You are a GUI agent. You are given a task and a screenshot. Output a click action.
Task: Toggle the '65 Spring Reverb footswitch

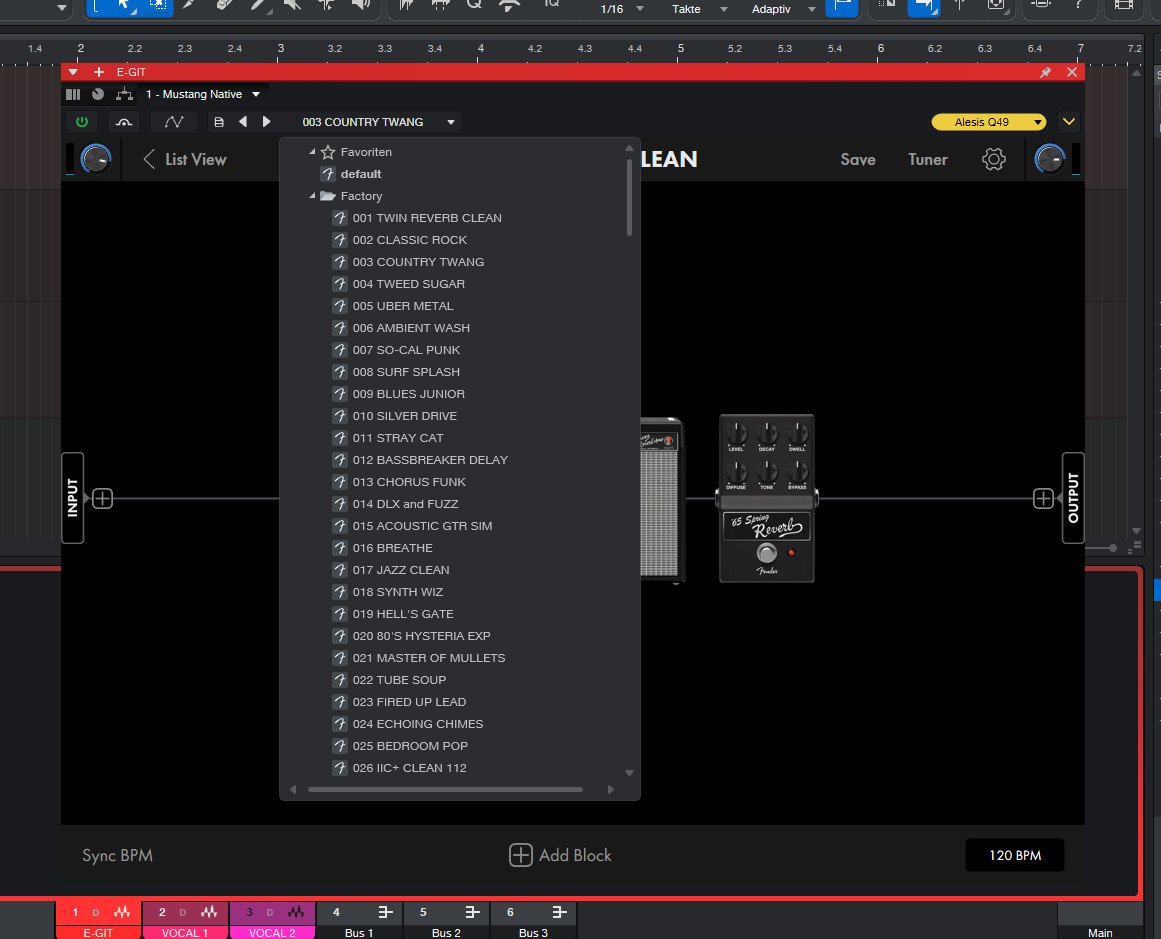click(x=766, y=554)
